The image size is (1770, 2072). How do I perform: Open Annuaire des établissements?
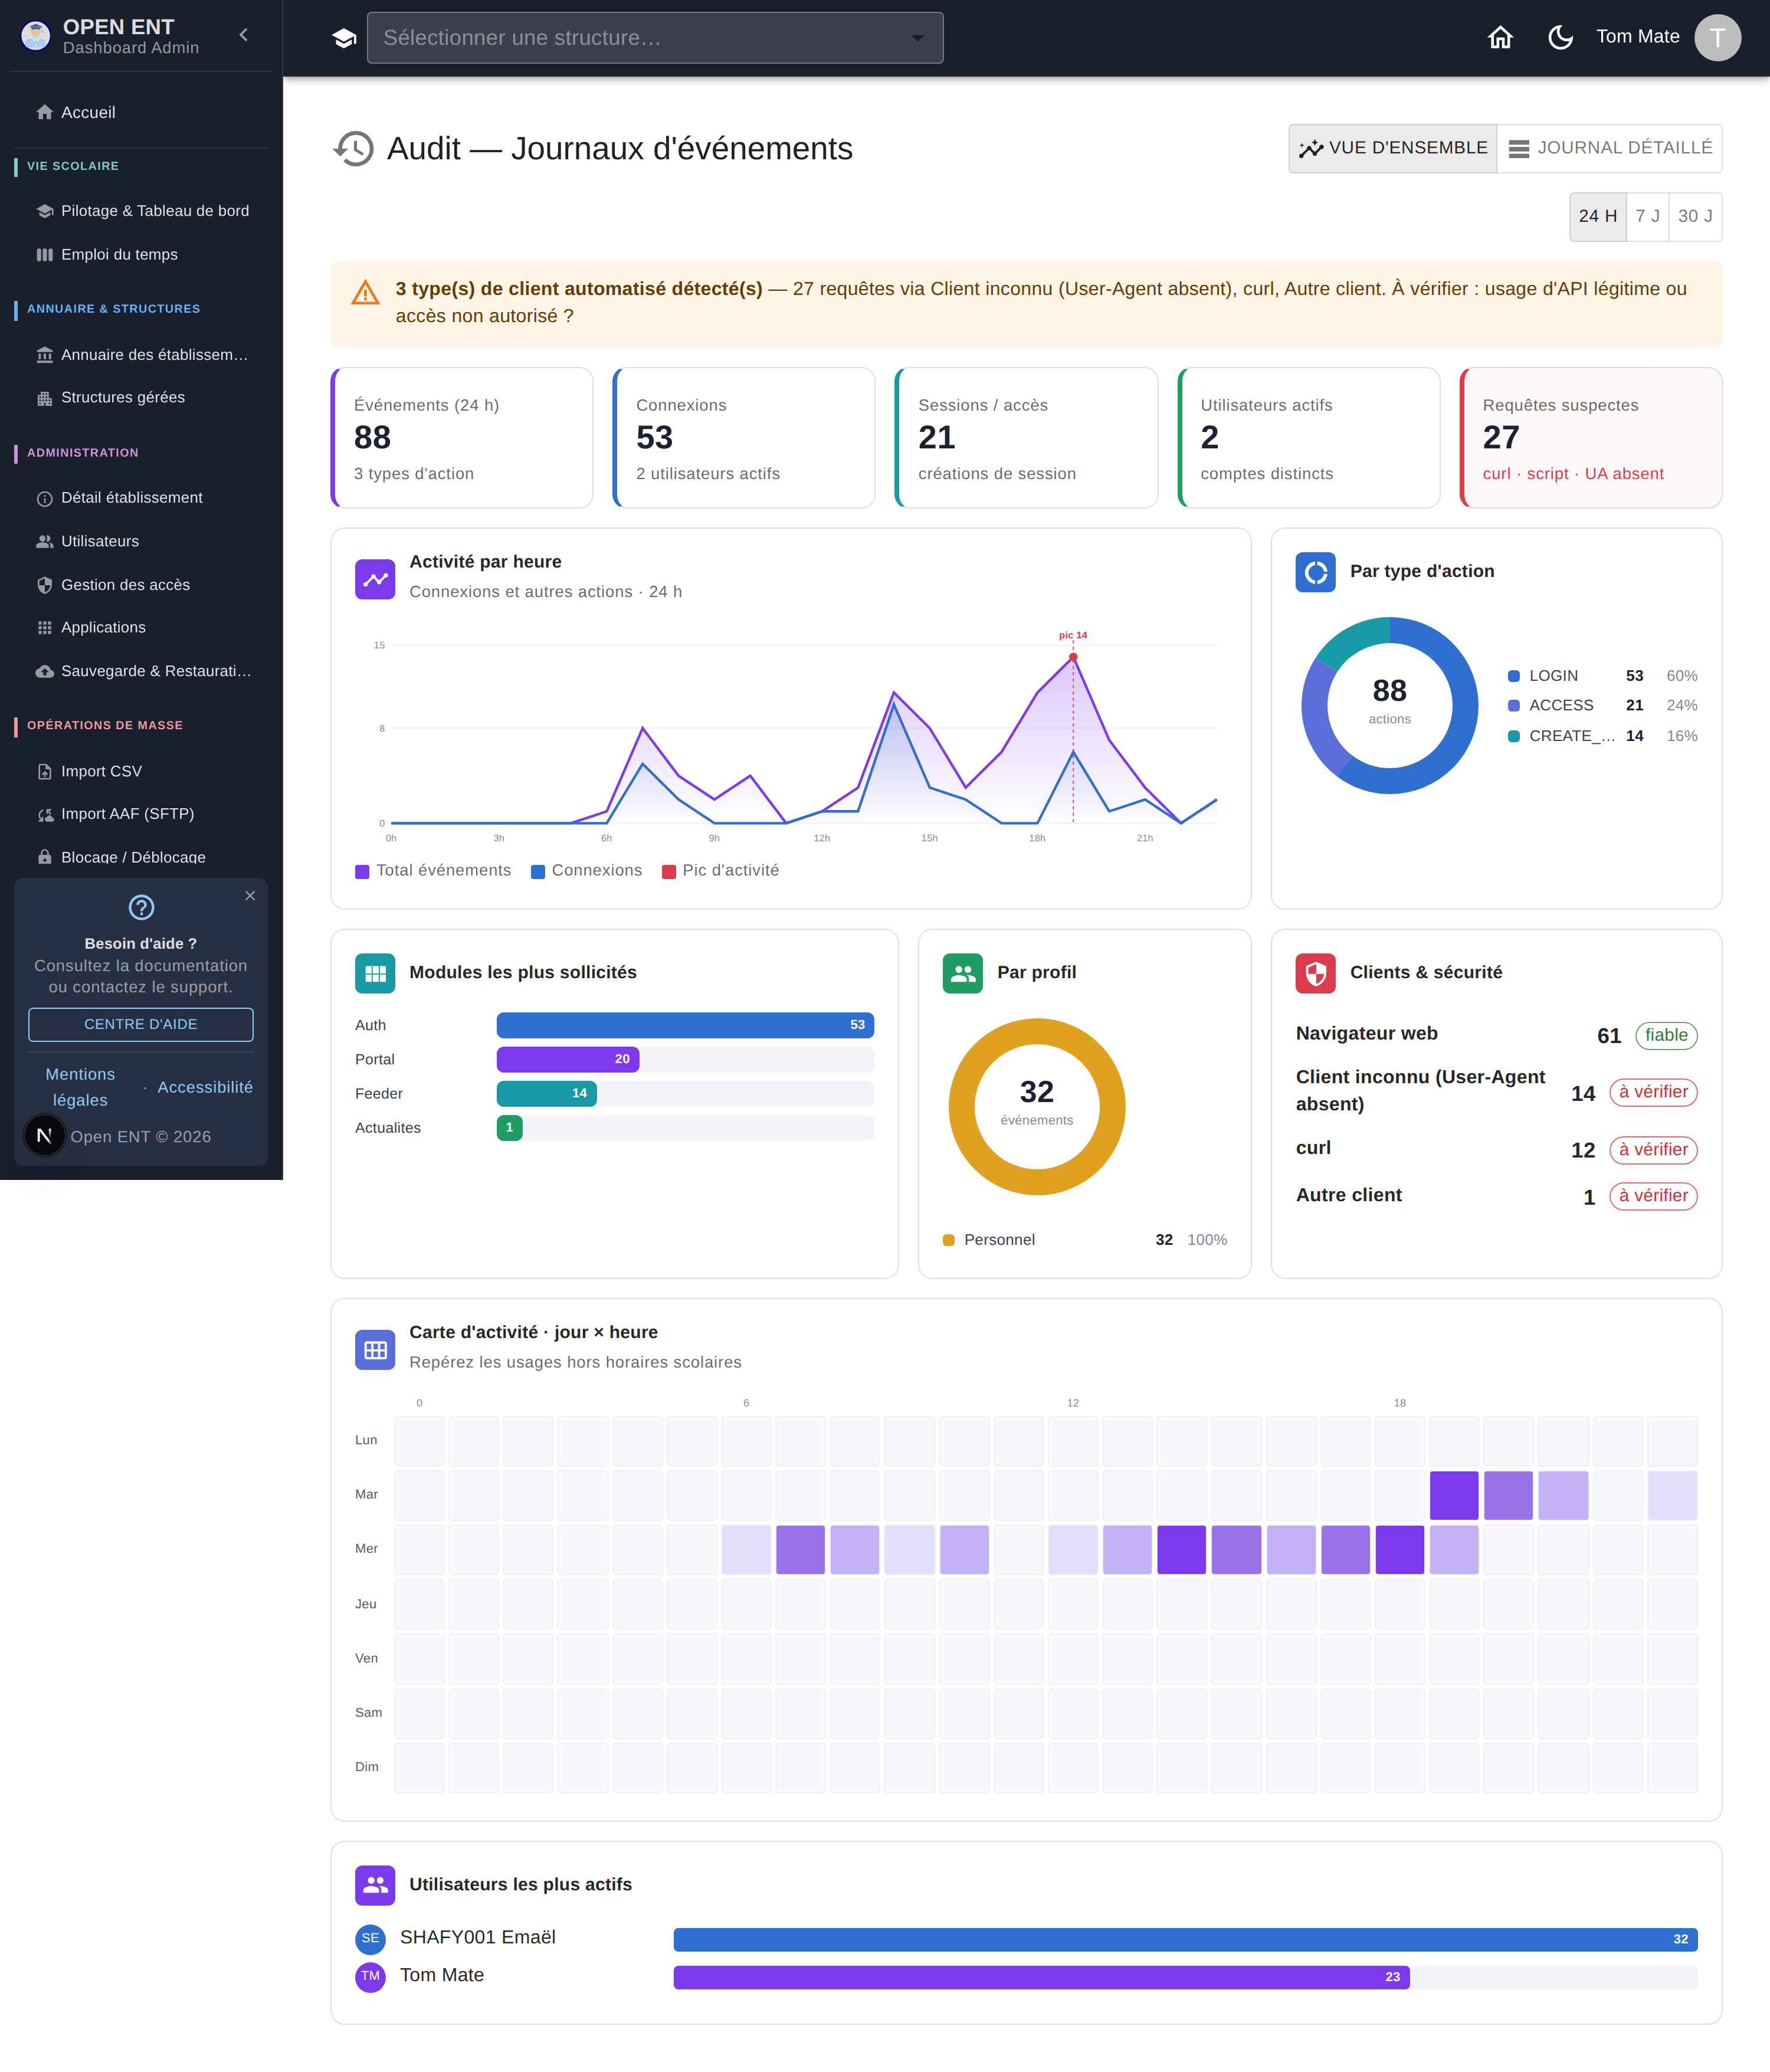[141, 354]
